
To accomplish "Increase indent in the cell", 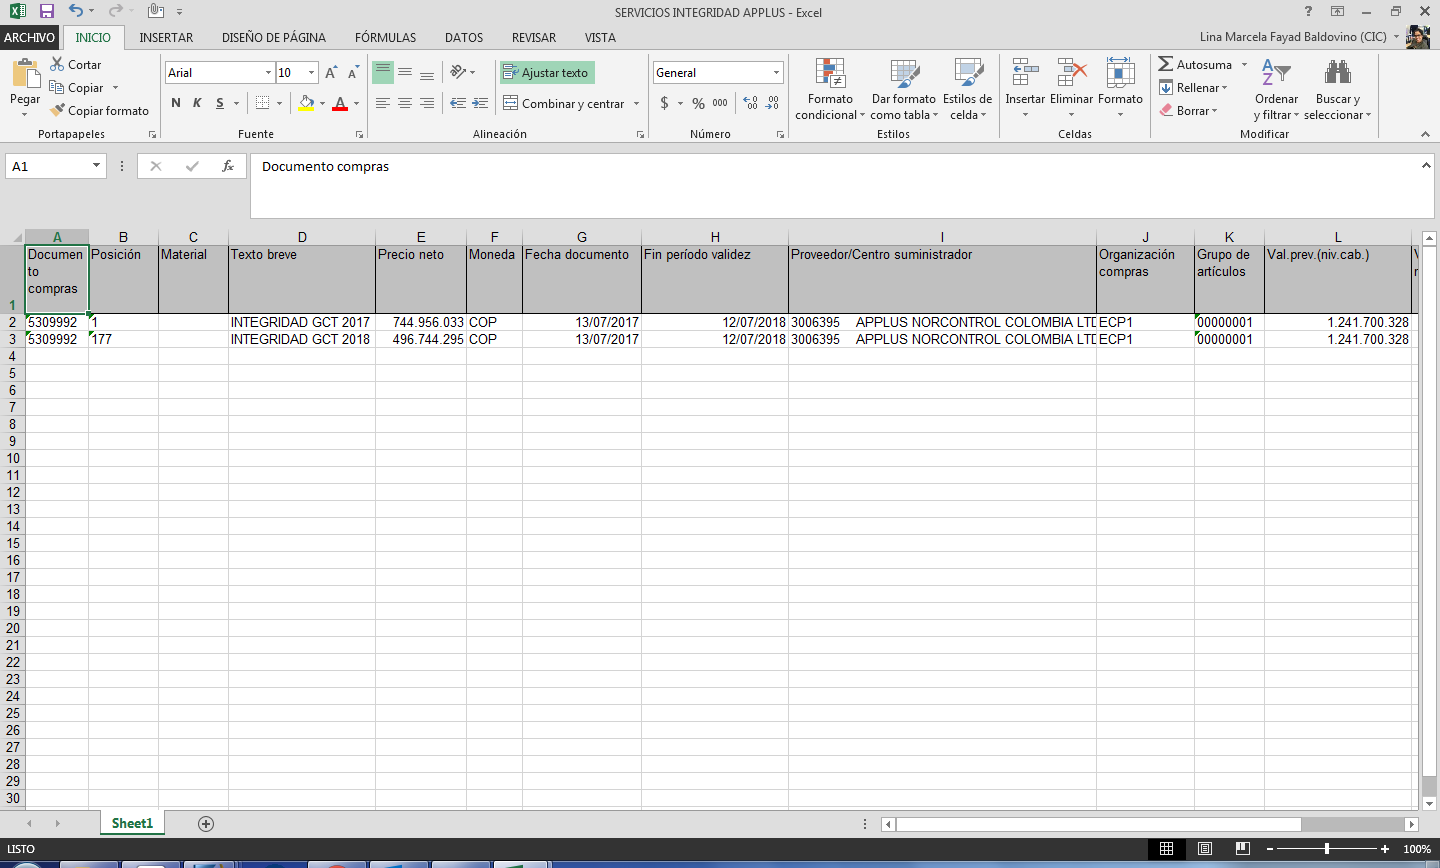I will (480, 103).
